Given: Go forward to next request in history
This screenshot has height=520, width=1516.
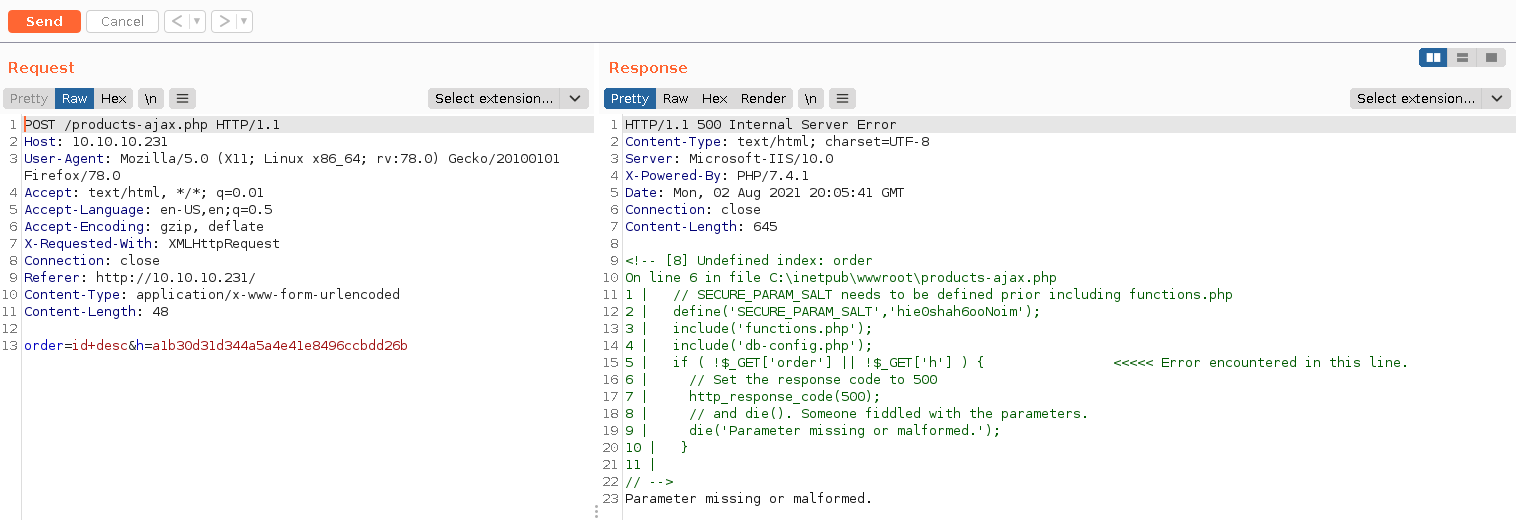Looking at the screenshot, I should click(224, 21).
